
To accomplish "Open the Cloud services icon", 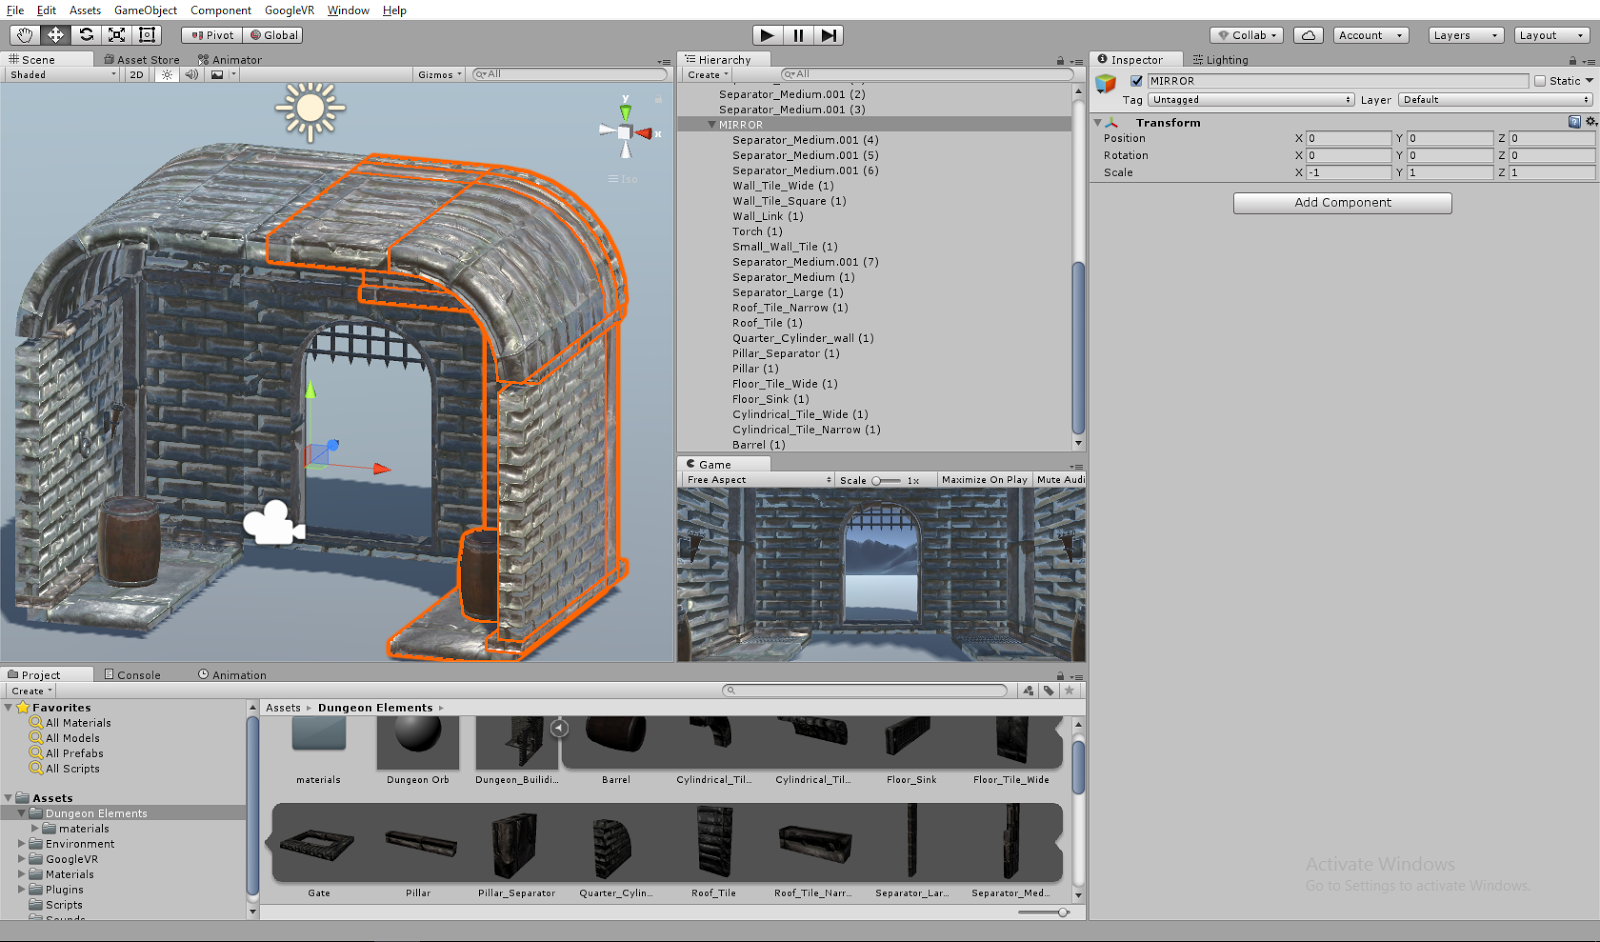I will (1308, 35).
